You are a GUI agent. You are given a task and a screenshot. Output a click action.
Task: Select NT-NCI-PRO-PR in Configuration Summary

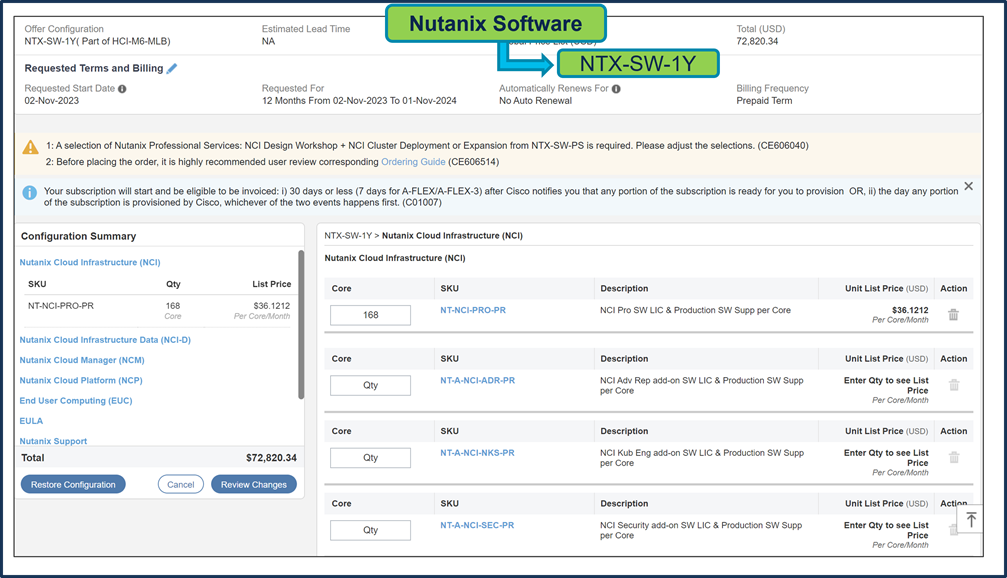(60, 306)
